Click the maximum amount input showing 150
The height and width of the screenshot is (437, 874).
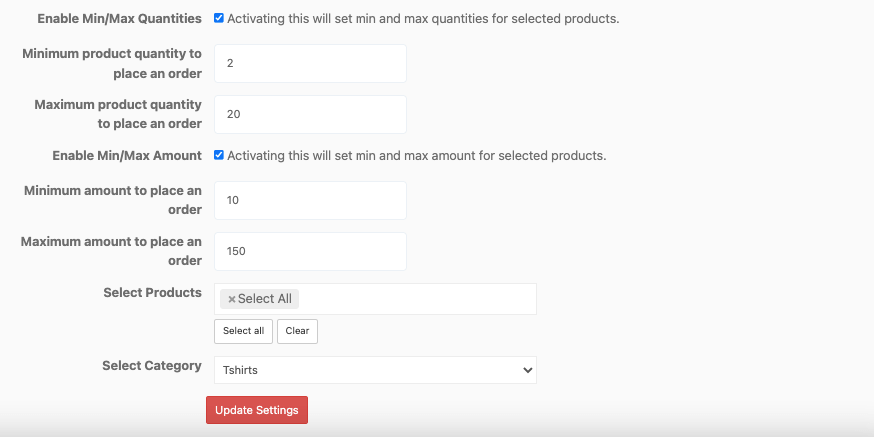point(310,251)
